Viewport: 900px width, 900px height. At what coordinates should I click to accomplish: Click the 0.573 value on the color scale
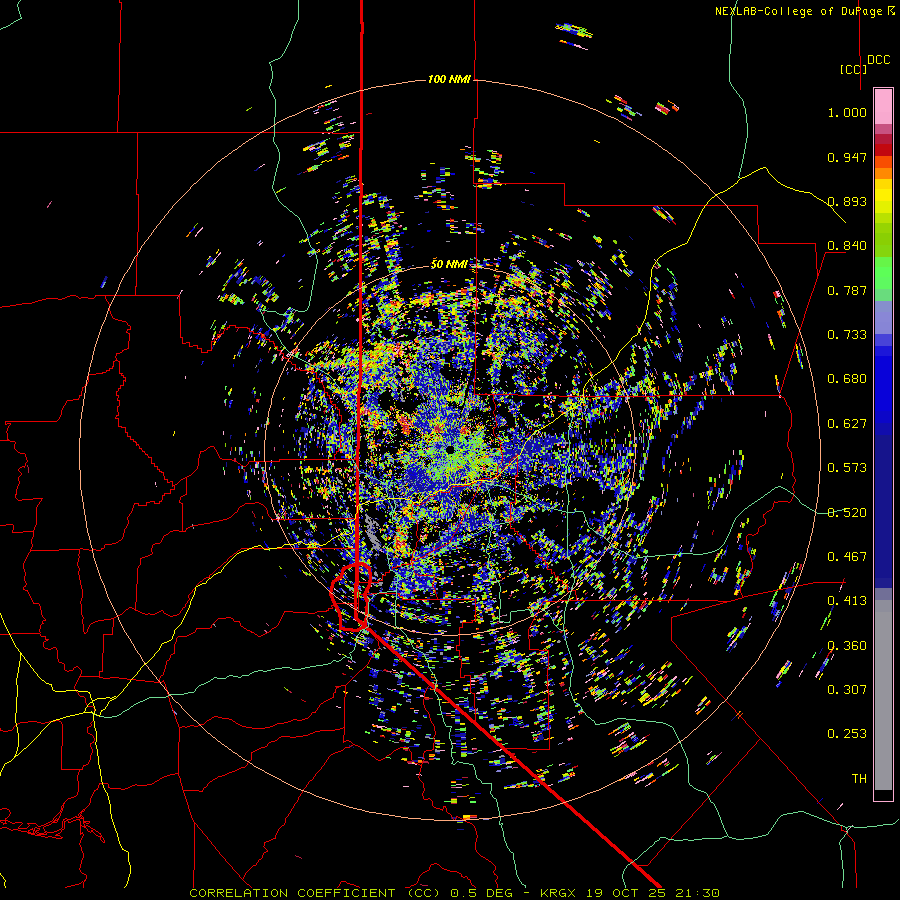point(847,468)
